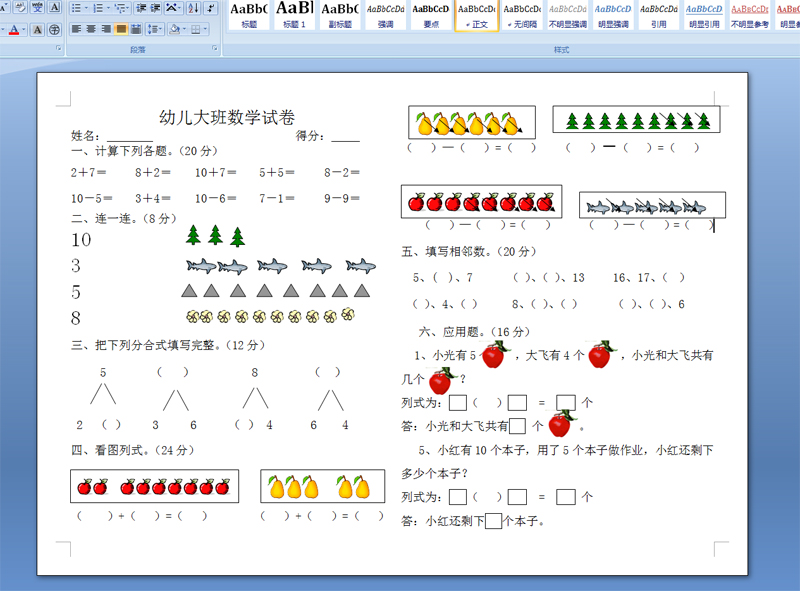The width and height of the screenshot is (800, 591).
Task: Click the document title 幼儿大班数学试卷
Action: tap(227, 117)
